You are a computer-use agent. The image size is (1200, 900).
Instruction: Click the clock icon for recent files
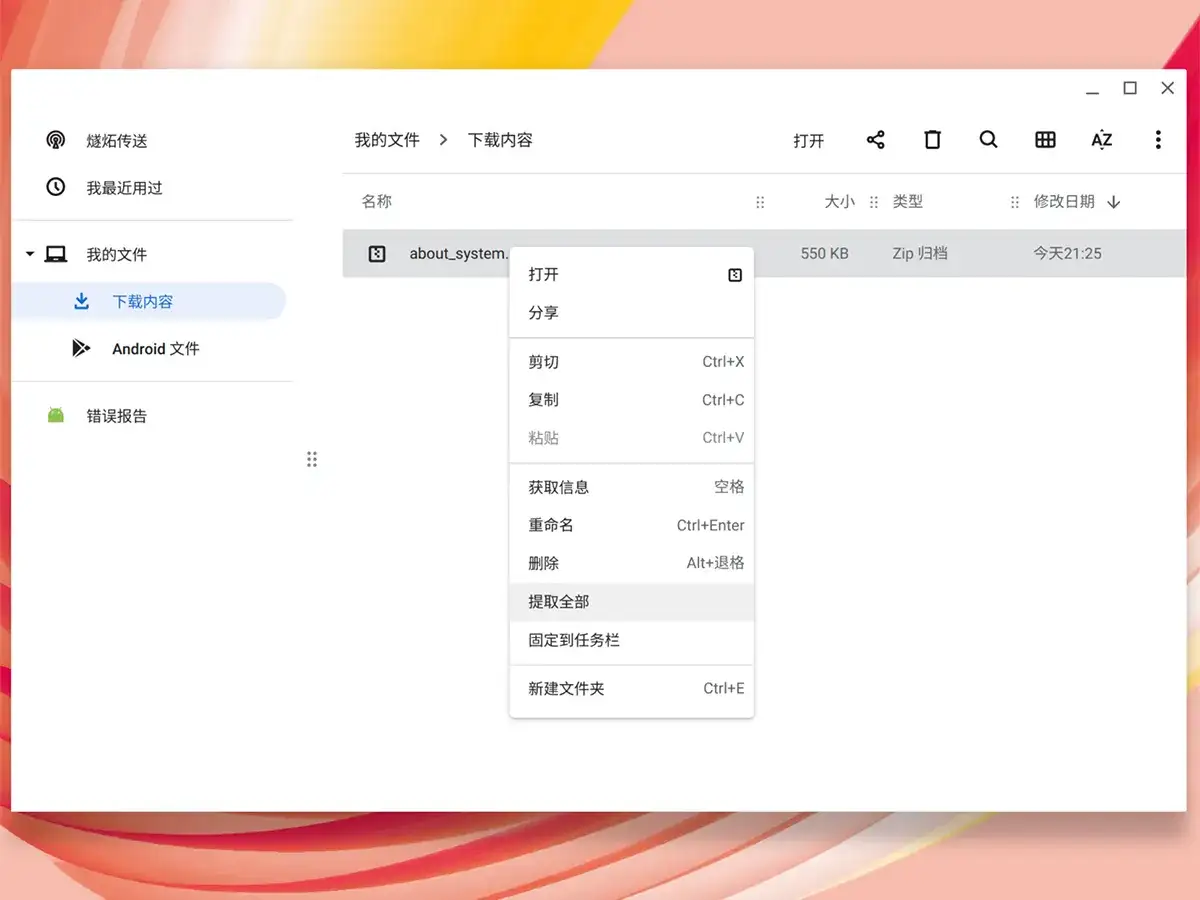(x=56, y=187)
